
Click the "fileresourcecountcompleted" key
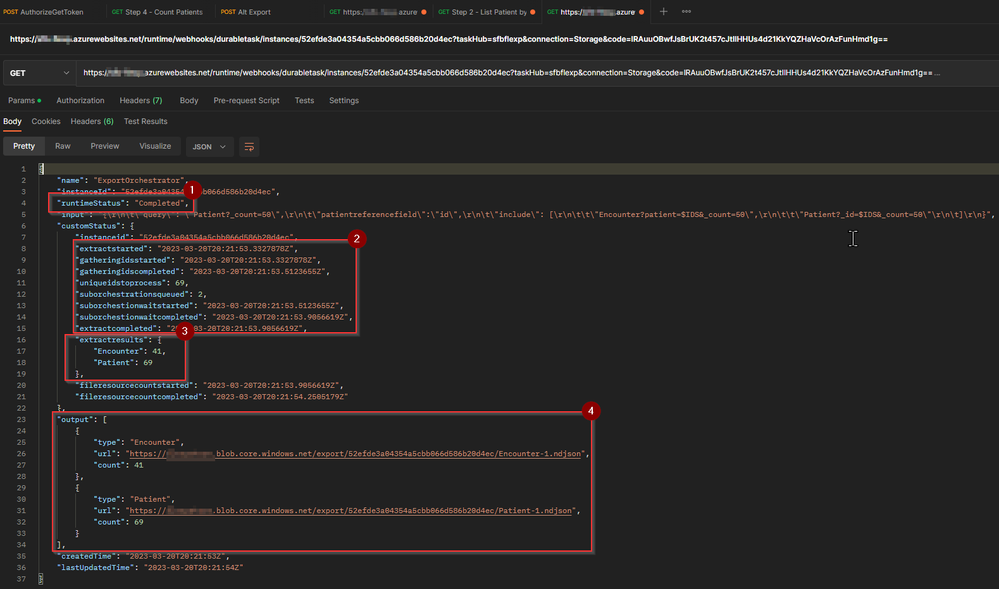click(139, 397)
